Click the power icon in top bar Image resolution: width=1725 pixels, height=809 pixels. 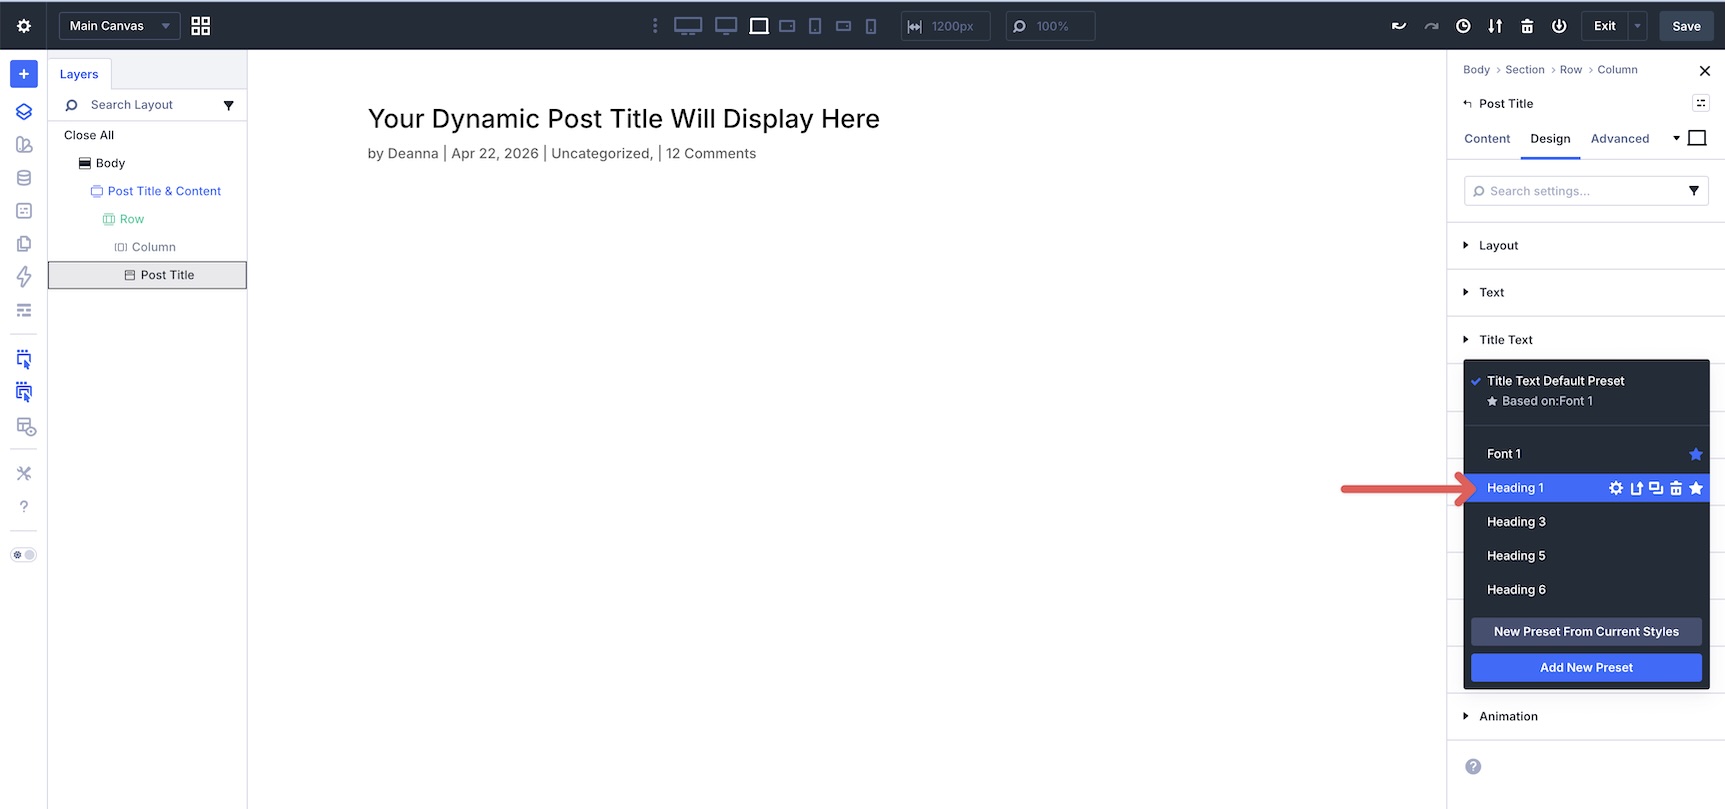1559,26
